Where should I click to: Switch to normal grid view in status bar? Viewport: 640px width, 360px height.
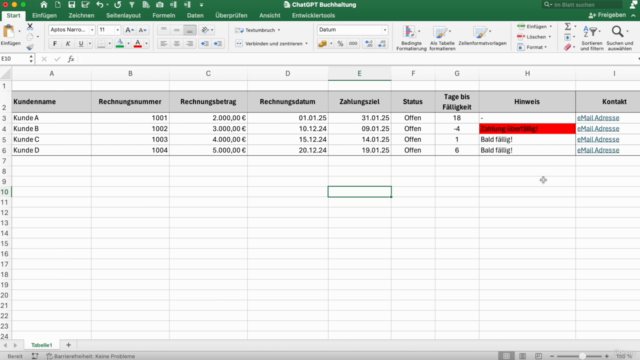(507, 356)
